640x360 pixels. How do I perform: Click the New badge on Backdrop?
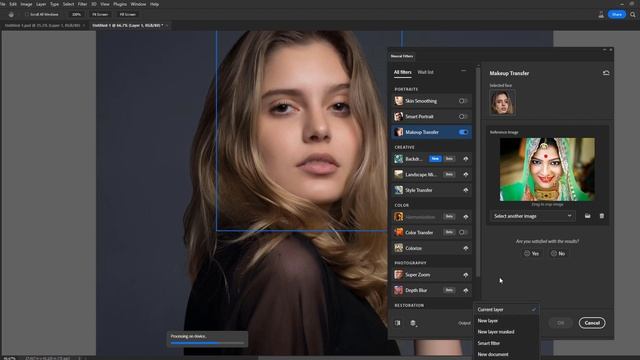coord(435,158)
